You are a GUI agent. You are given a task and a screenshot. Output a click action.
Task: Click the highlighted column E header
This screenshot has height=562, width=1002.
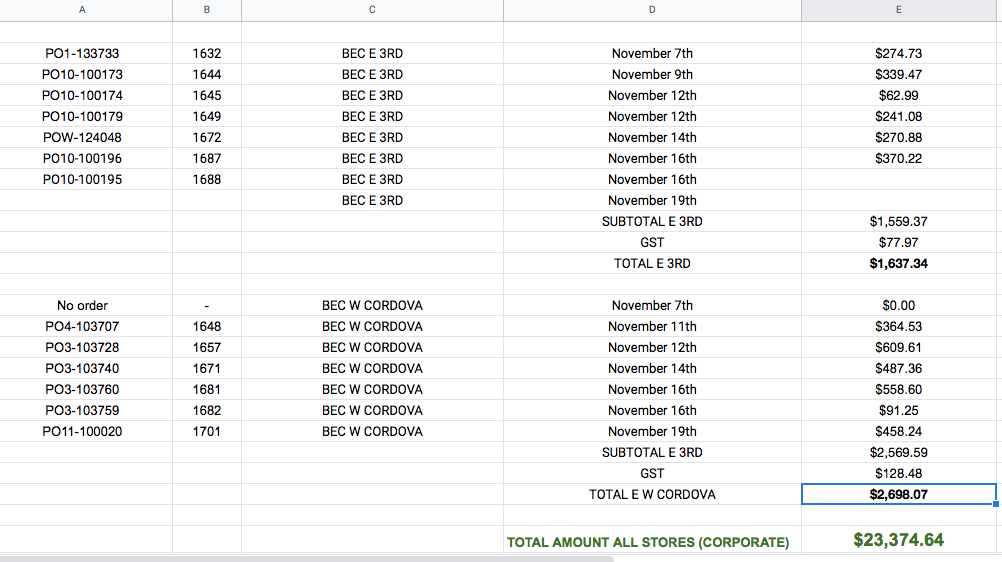pos(898,10)
